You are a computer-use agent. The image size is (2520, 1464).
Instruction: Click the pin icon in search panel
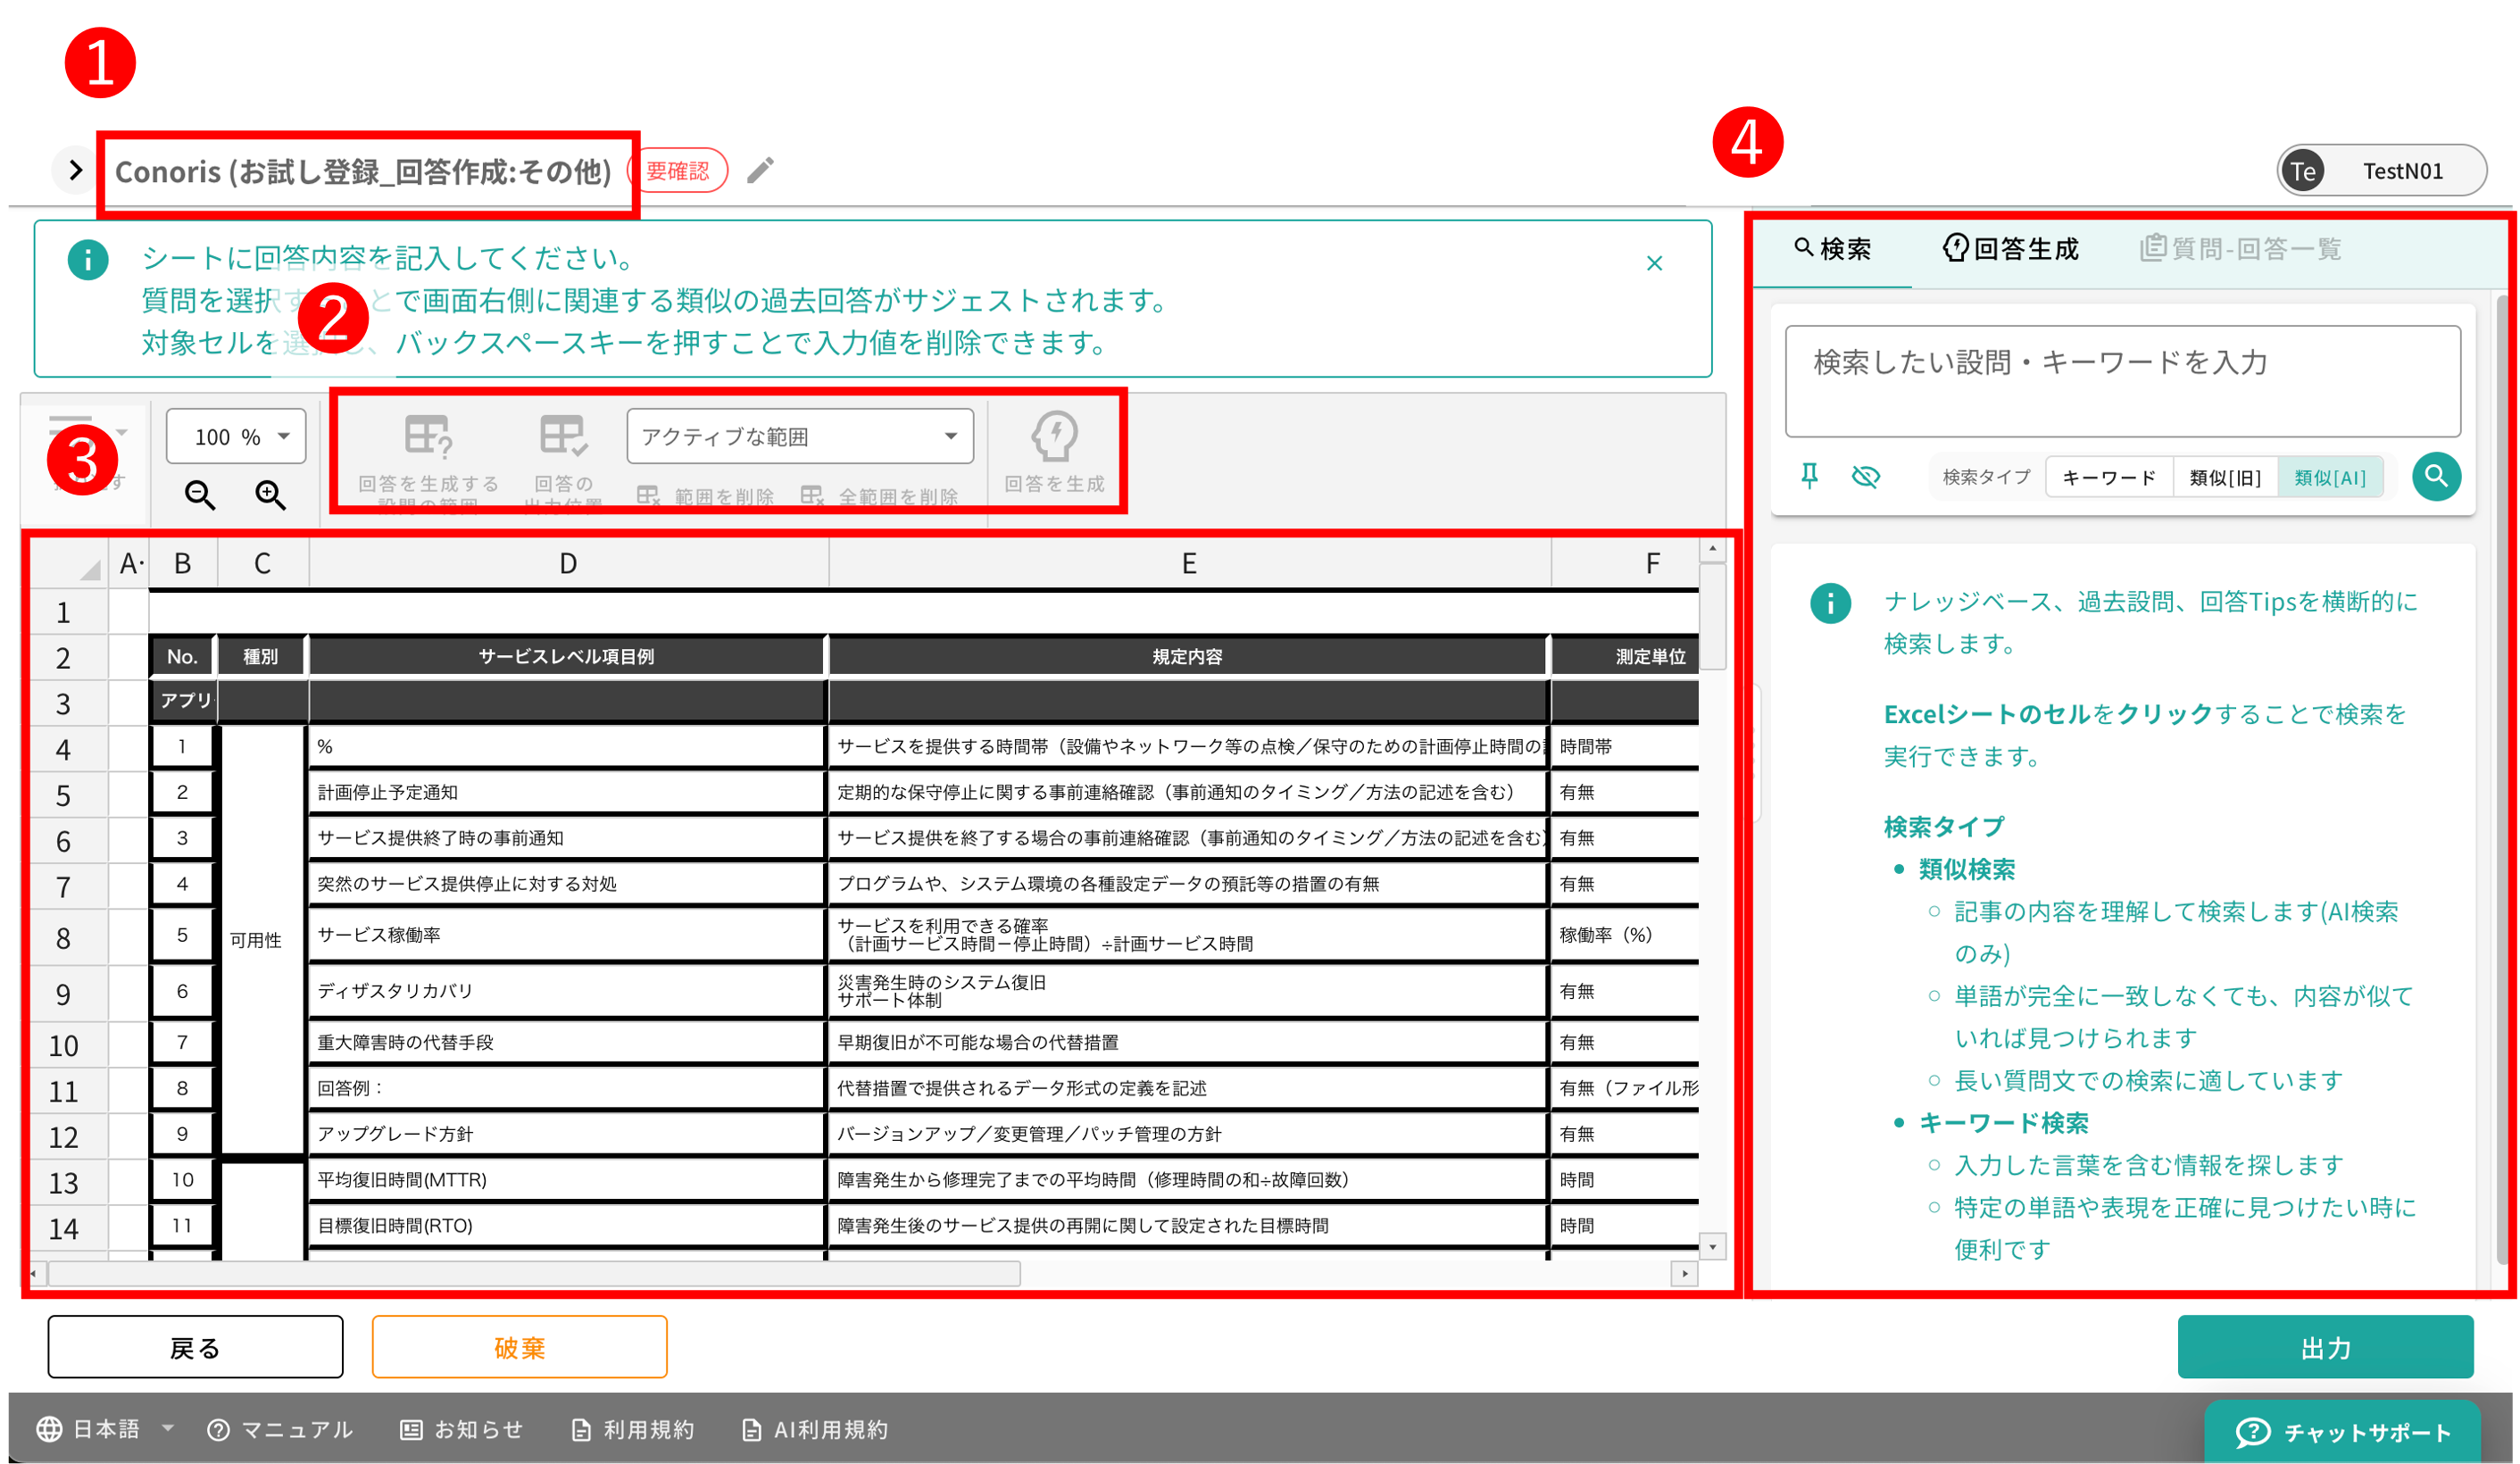[x=1809, y=476]
